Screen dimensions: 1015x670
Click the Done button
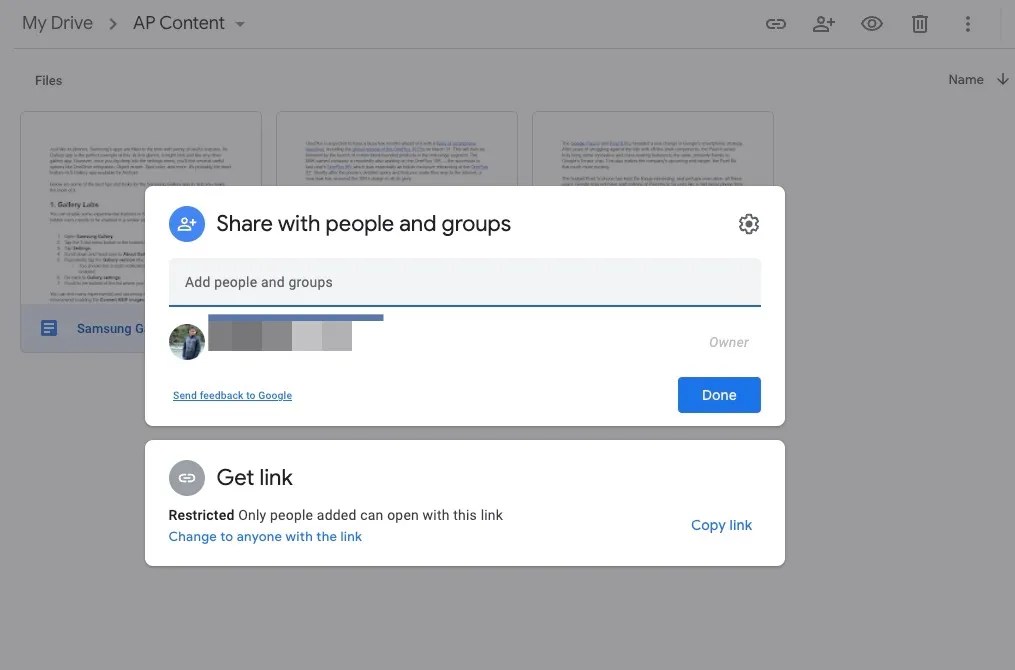(x=719, y=394)
